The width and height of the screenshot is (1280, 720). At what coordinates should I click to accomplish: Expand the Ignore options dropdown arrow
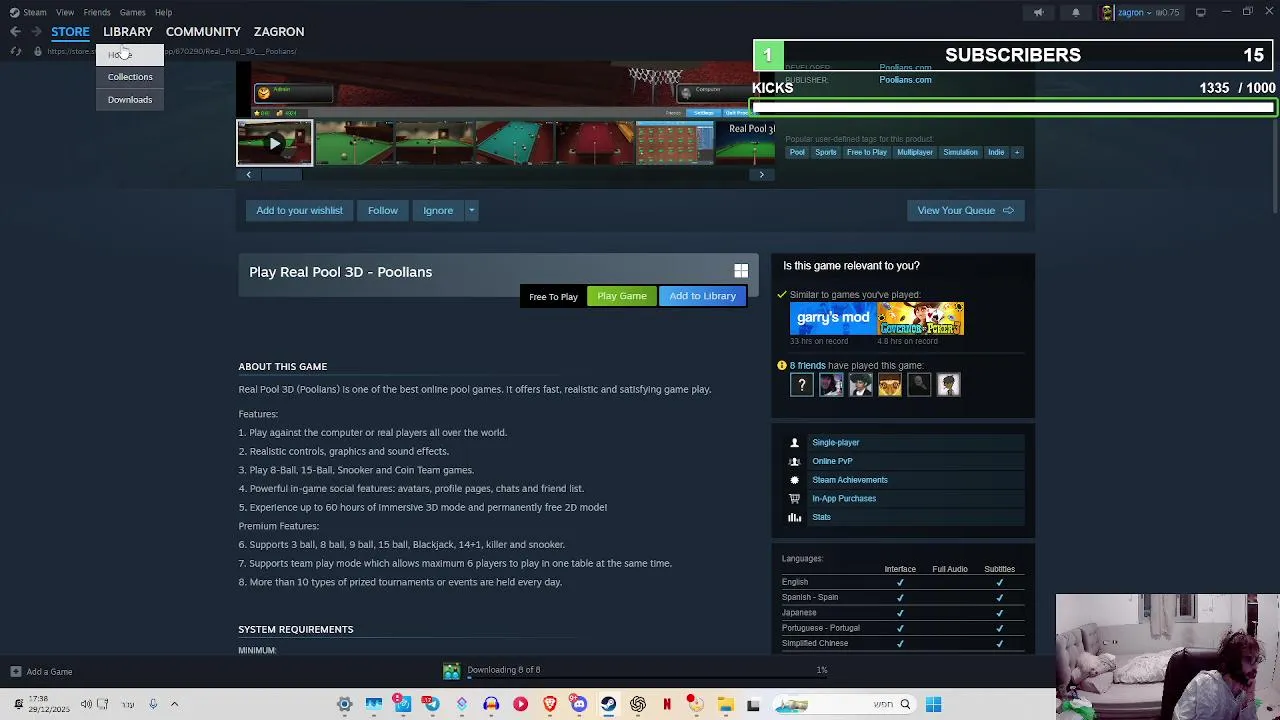pyautogui.click(x=471, y=210)
